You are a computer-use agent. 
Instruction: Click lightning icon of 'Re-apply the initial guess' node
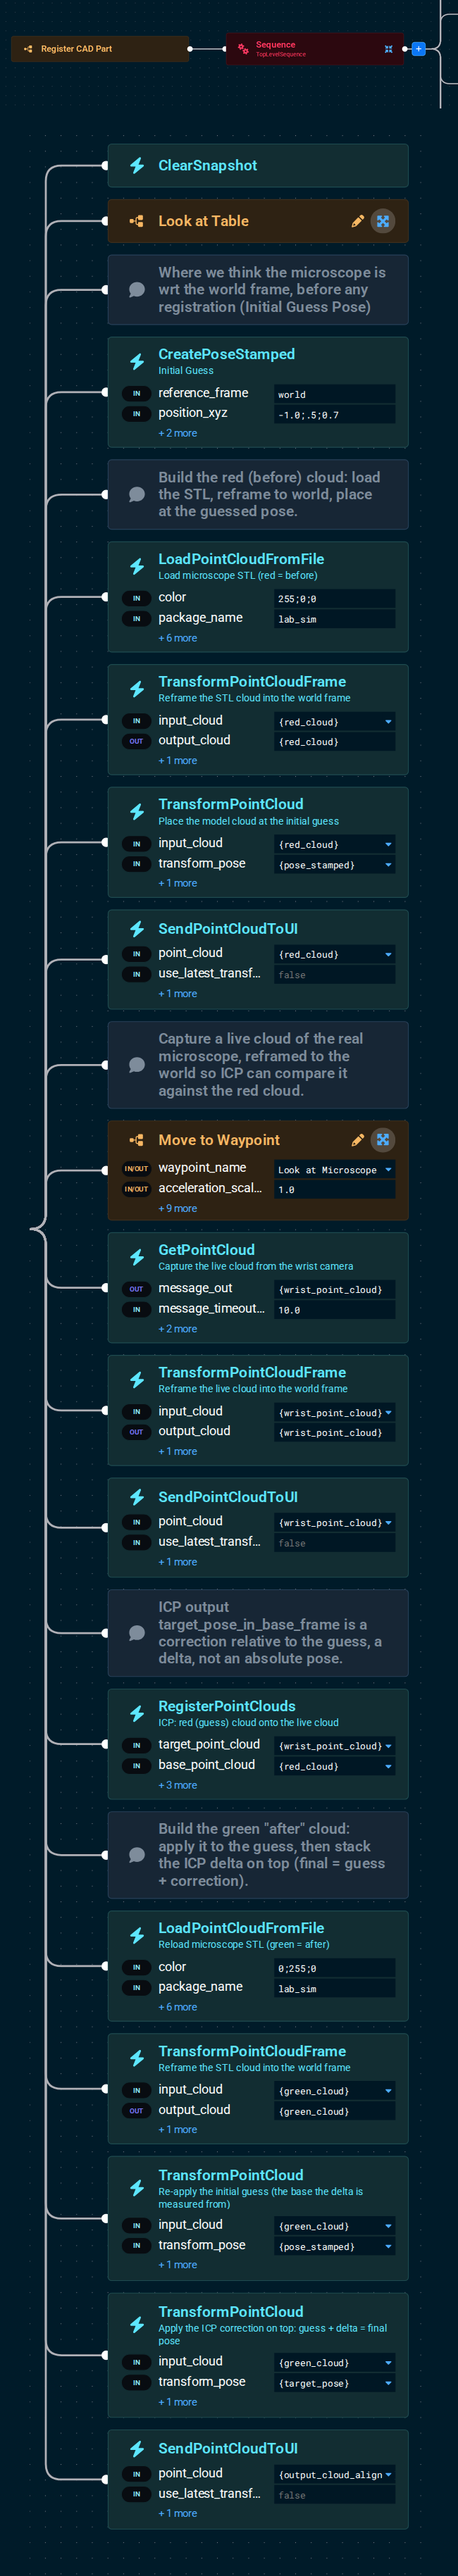pyautogui.click(x=137, y=2188)
